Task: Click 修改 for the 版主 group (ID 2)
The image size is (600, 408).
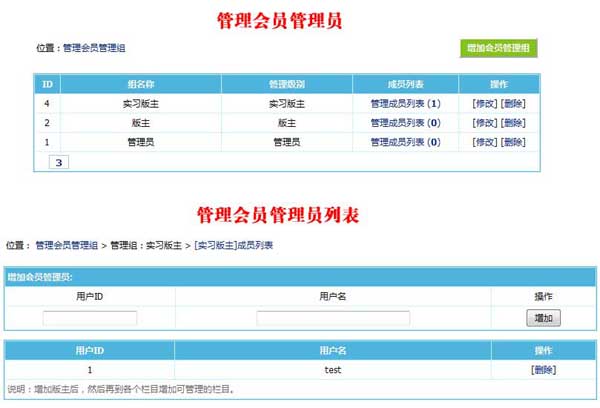Action: [484, 123]
